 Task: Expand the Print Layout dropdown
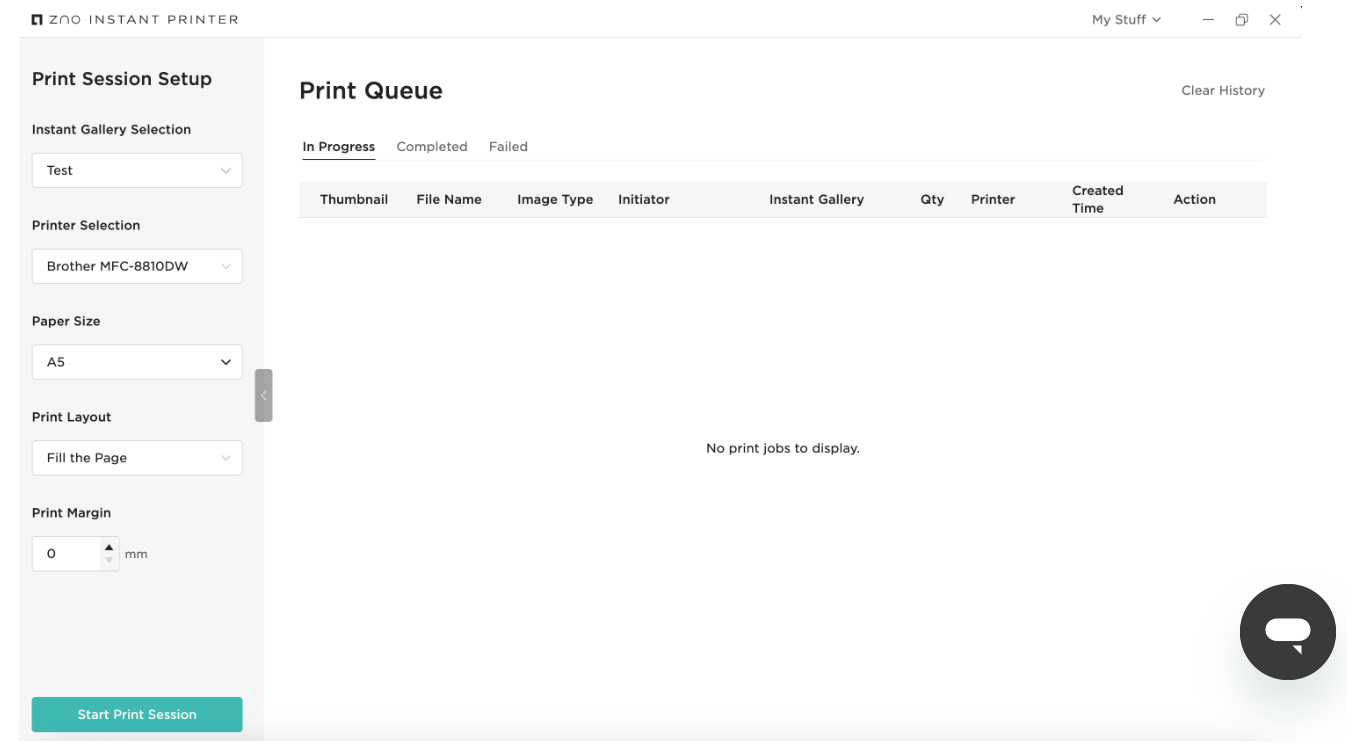pyautogui.click(x=137, y=458)
